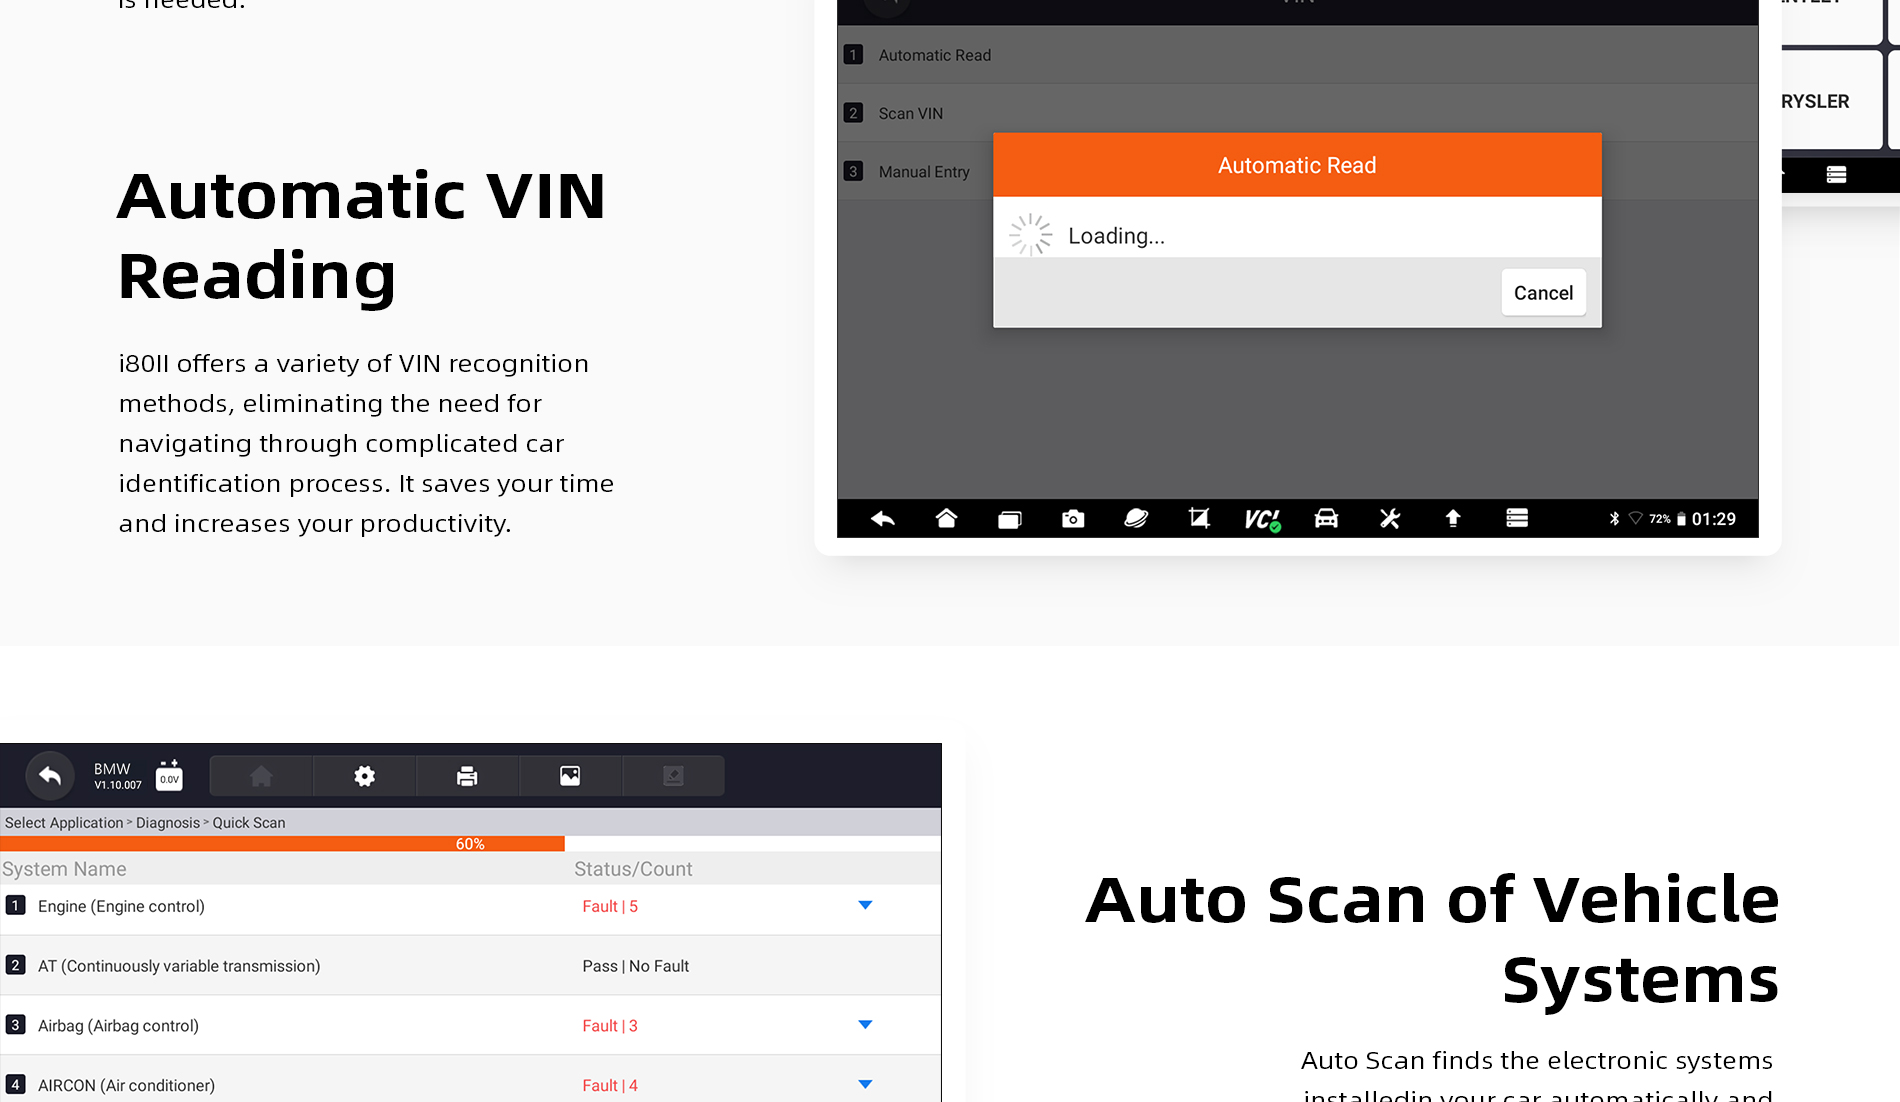Cancel the Automatic Read loading dialog

(x=1543, y=293)
